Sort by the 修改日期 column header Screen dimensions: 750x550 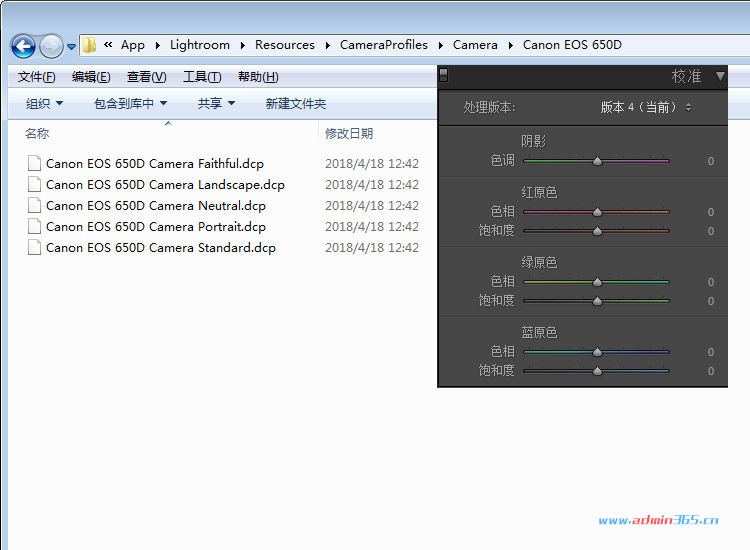349,133
